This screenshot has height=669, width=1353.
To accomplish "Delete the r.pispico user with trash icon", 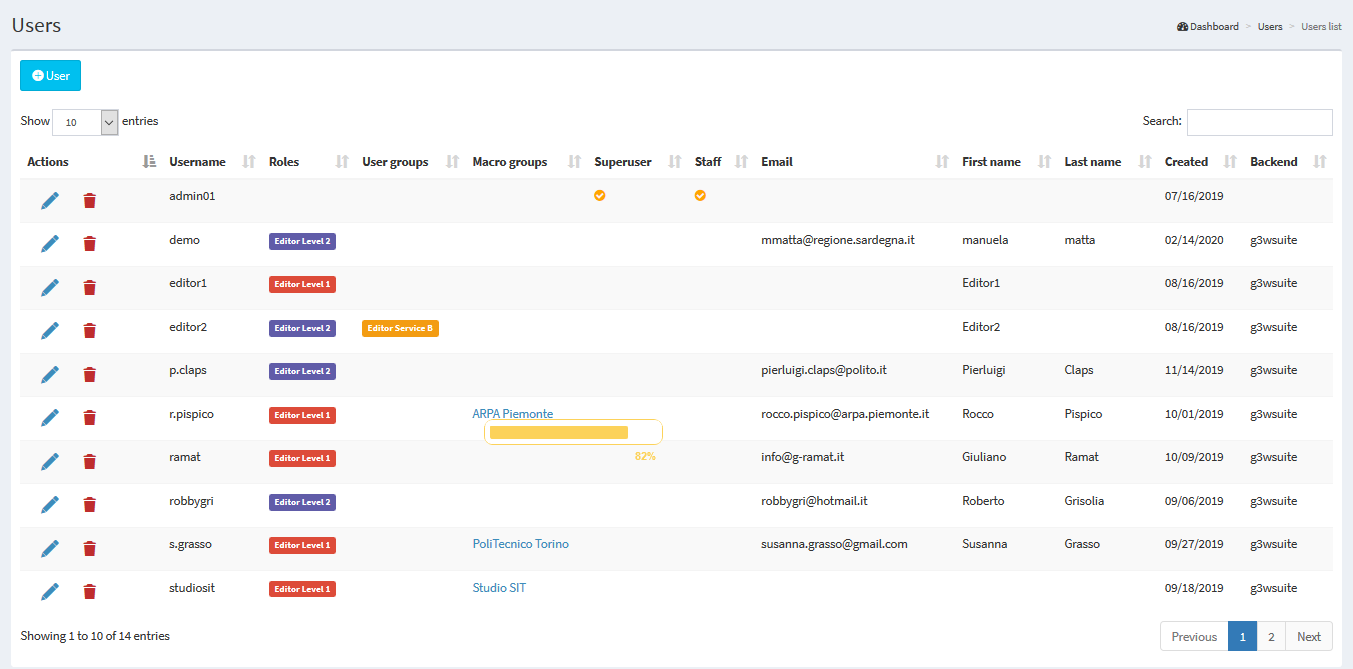I will 90,418.
